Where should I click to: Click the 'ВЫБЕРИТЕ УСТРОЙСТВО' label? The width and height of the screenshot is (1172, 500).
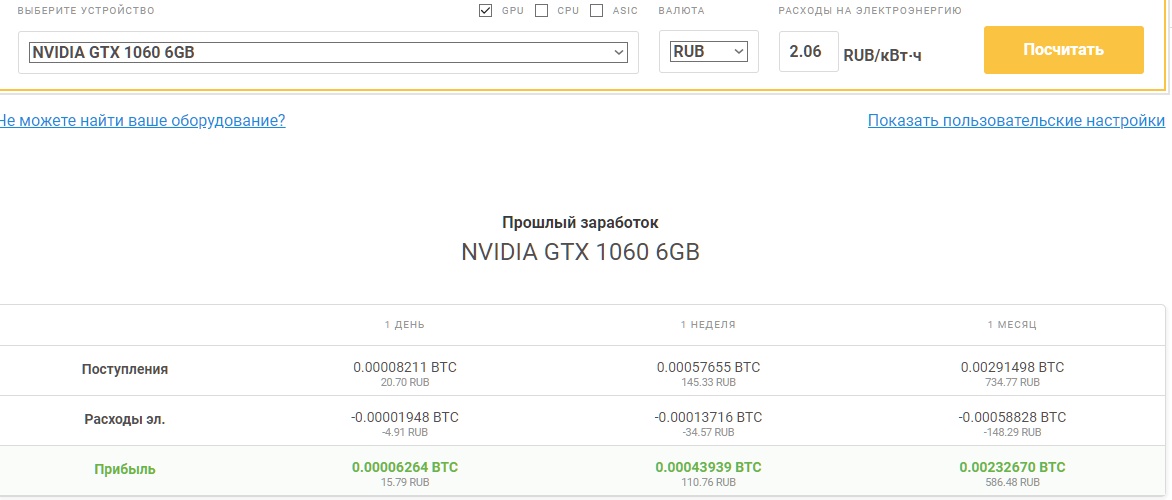point(86,10)
